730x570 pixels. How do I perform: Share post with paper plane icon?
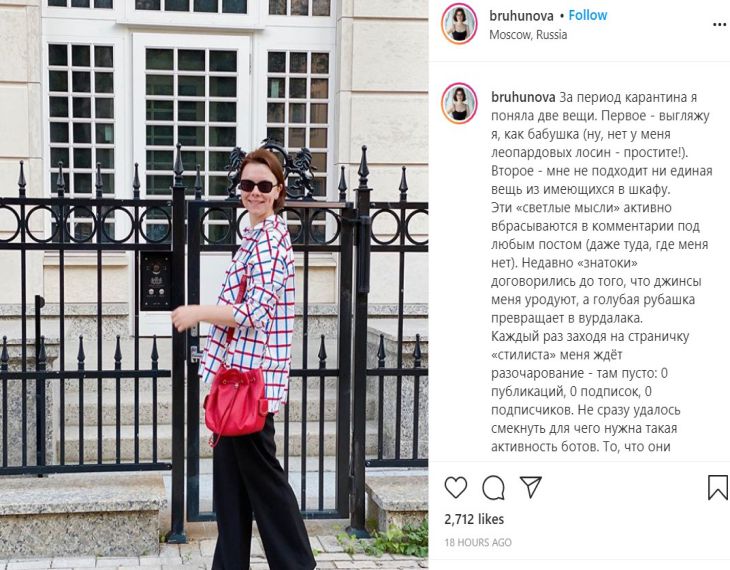coord(531,487)
